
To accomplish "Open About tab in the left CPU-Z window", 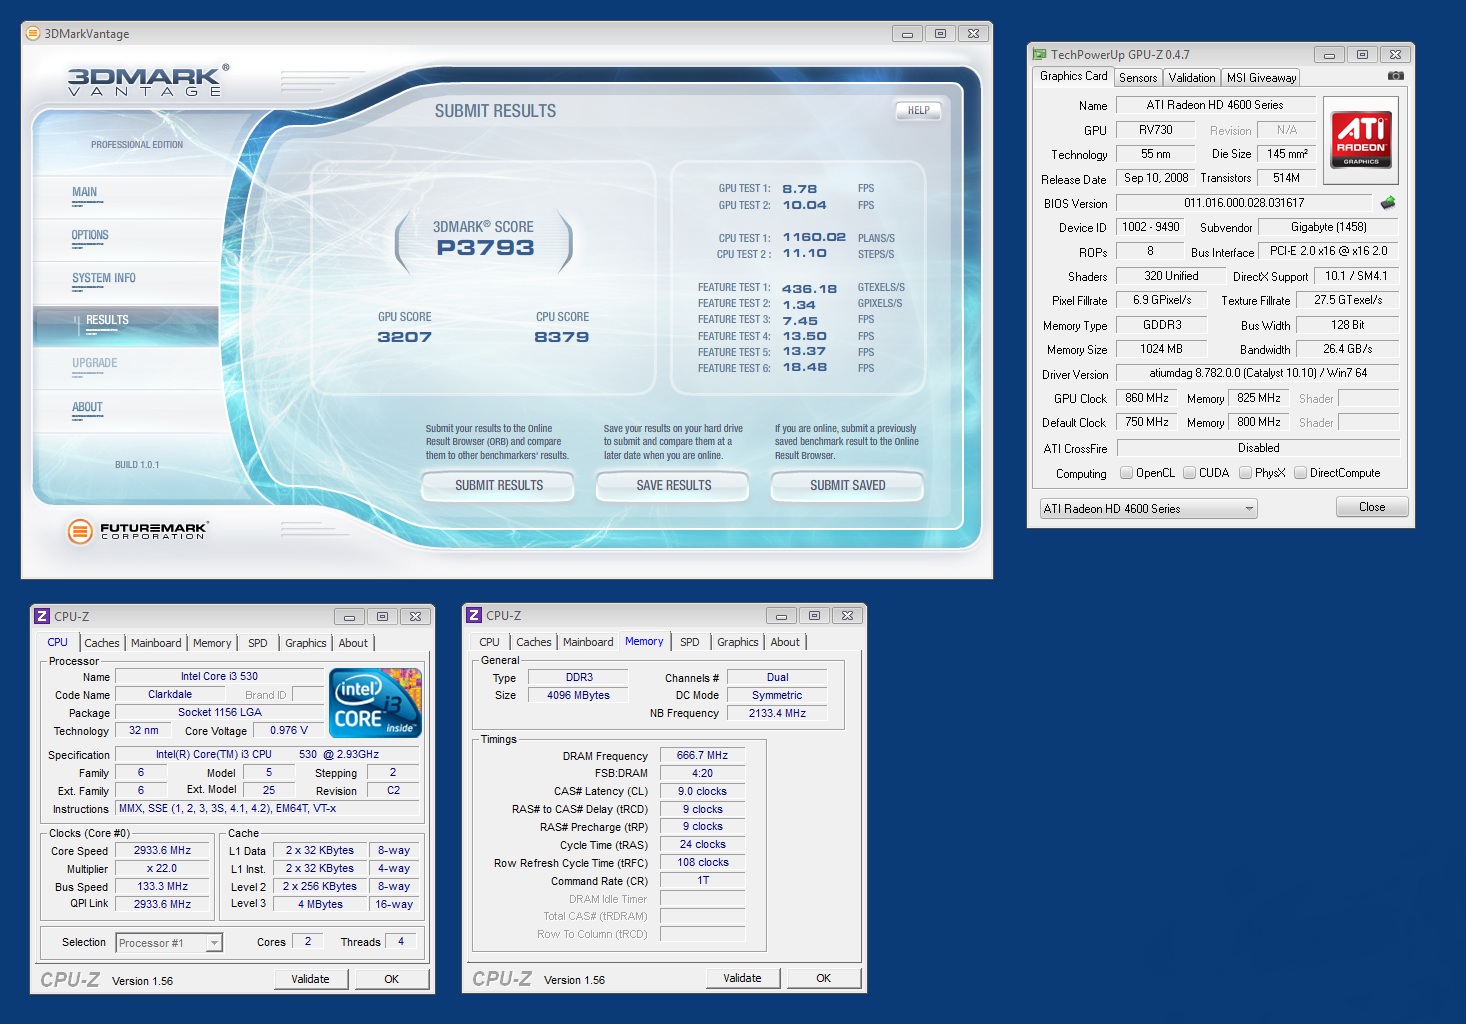I will [353, 643].
